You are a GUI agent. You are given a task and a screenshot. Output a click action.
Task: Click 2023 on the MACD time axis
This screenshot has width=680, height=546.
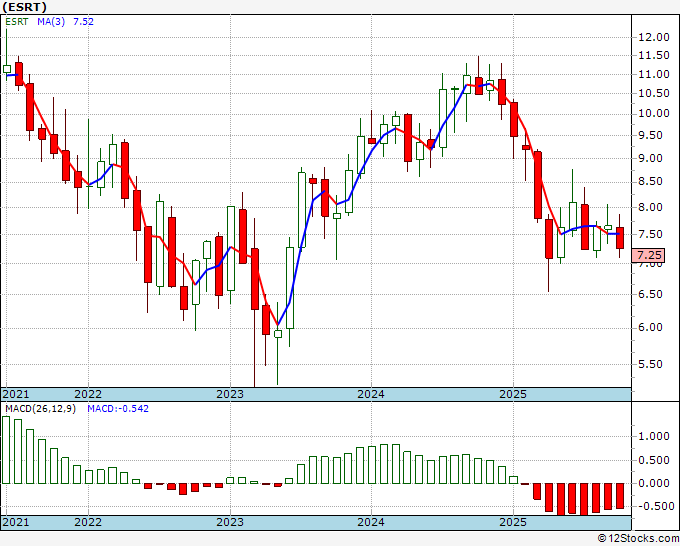click(x=230, y=522)
